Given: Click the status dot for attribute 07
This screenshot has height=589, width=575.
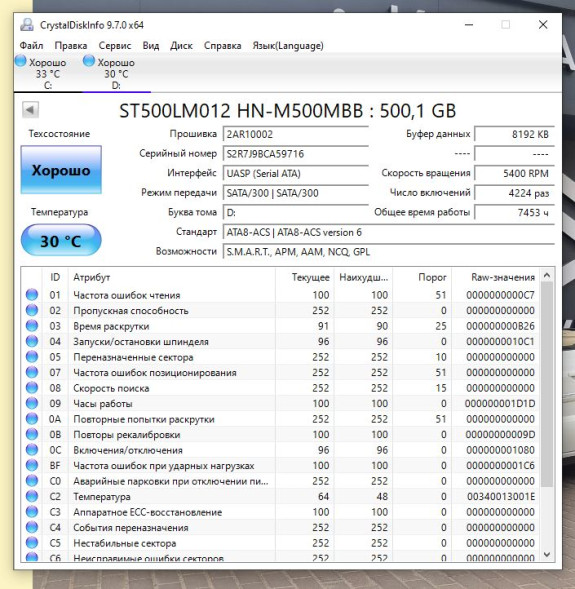Looking at the screenshot, I should pyautogui.click(x=32, y=372).
